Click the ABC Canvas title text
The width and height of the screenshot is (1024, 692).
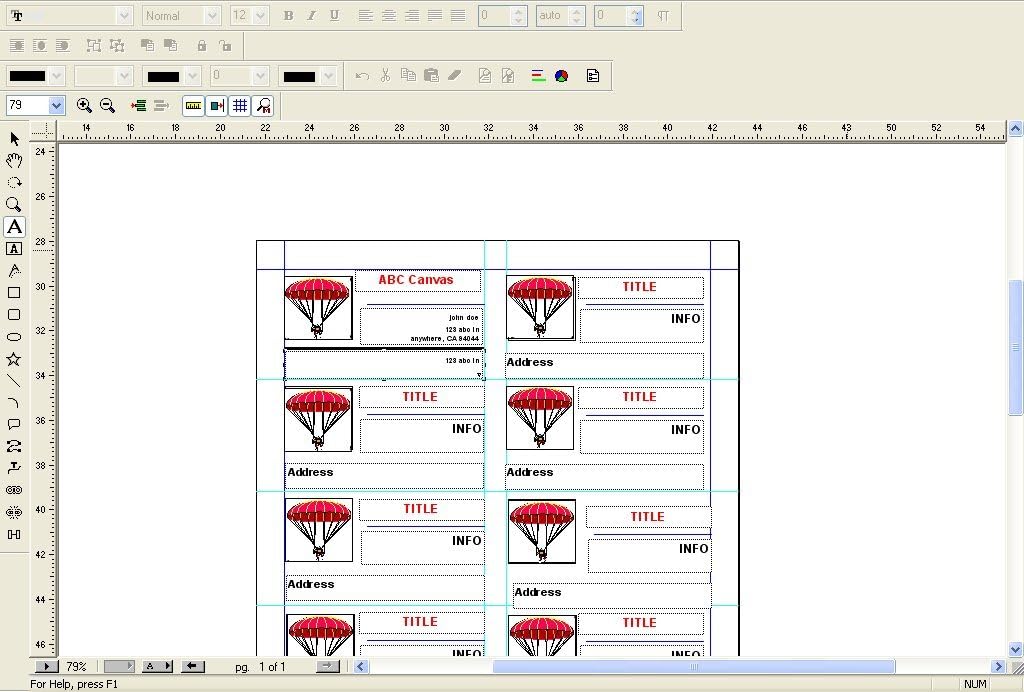point(415,280)
